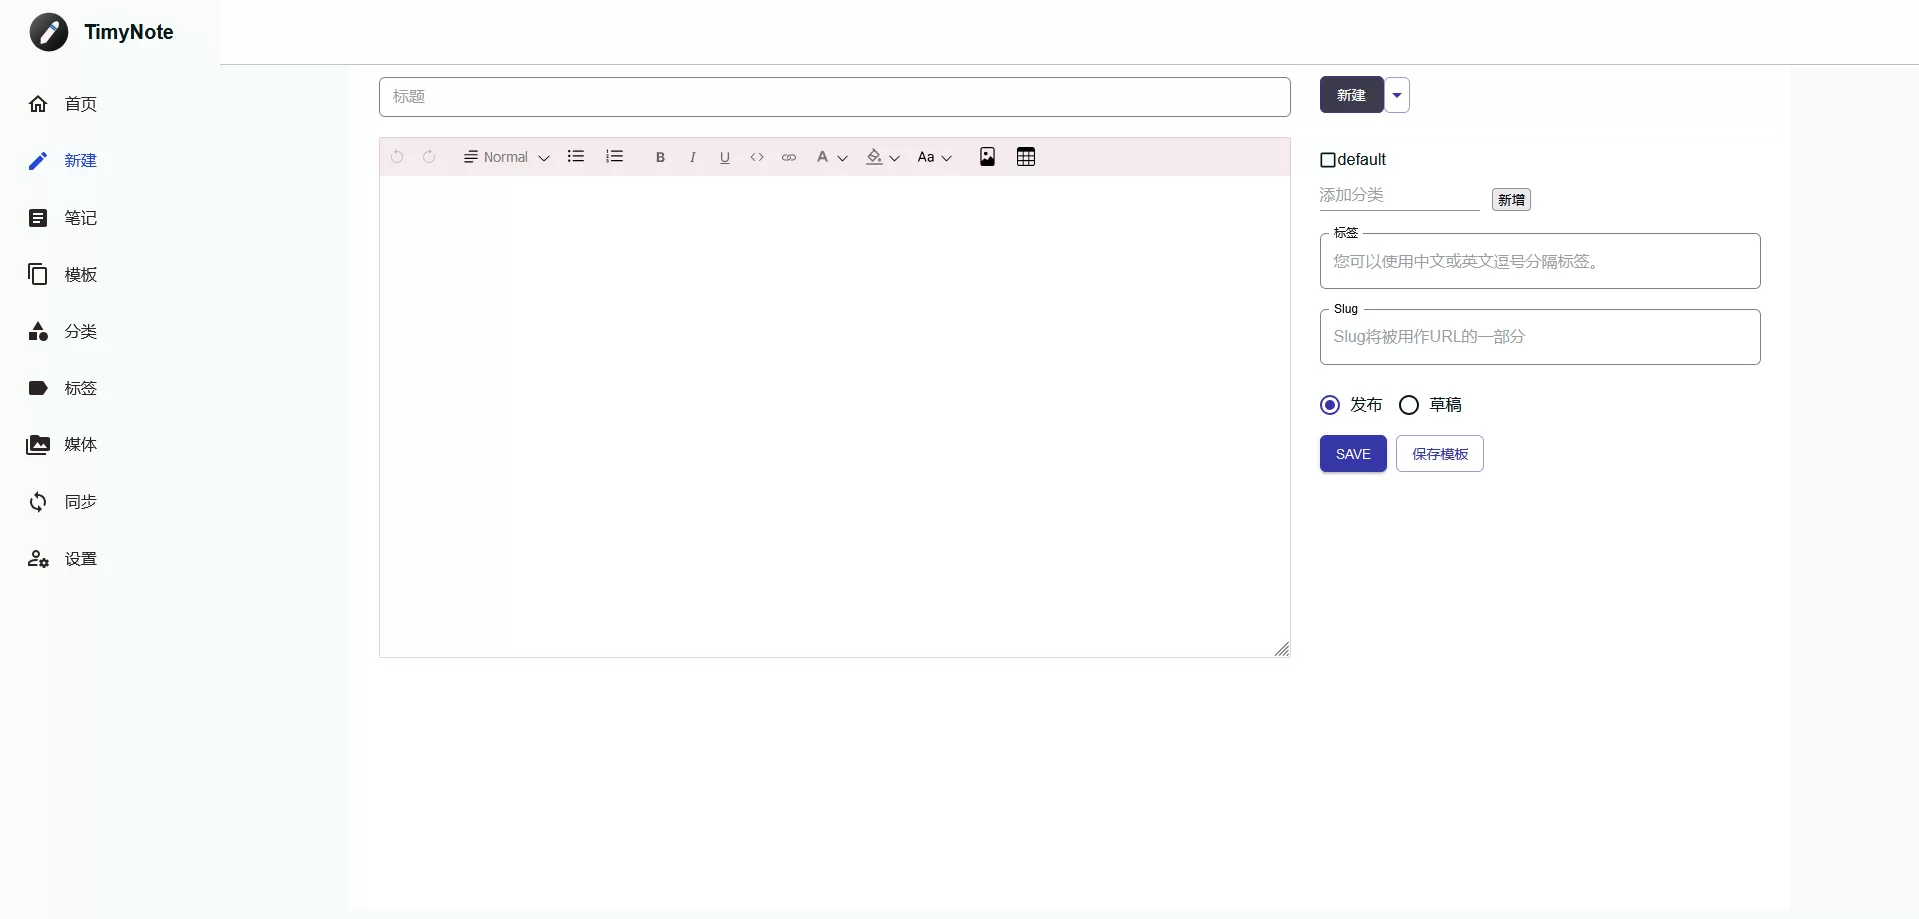Click the undo arrow icon
The height and width of the screenshot is (919, 1919).
pos(397,156)
